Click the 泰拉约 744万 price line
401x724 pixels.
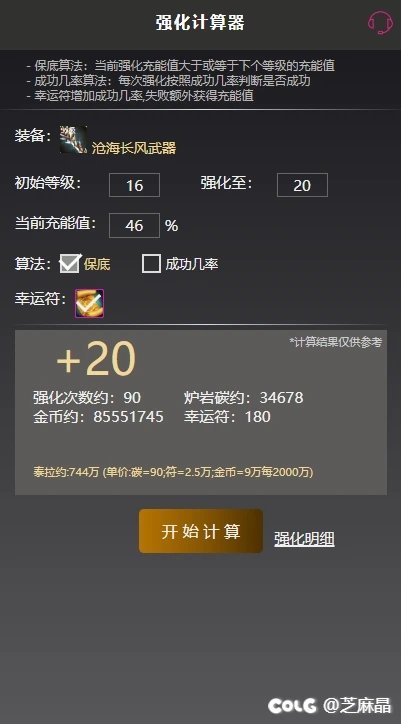pos(173,472)
